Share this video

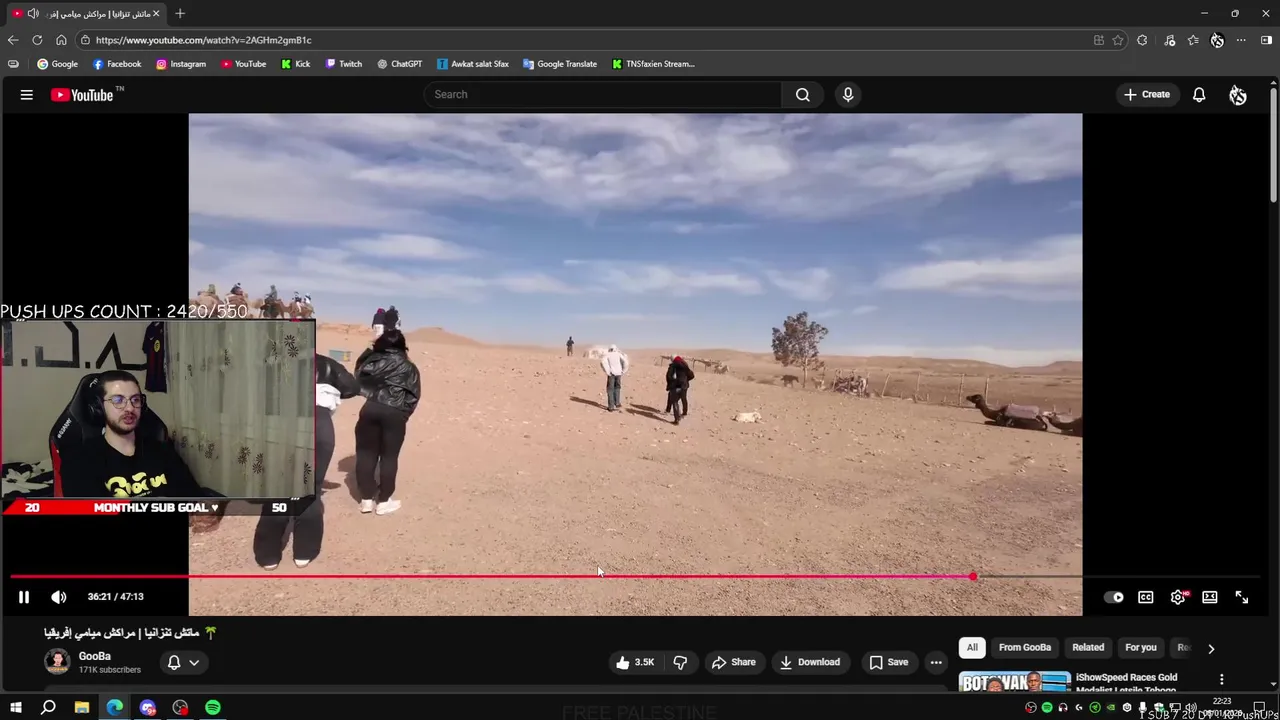coord(734,662)
